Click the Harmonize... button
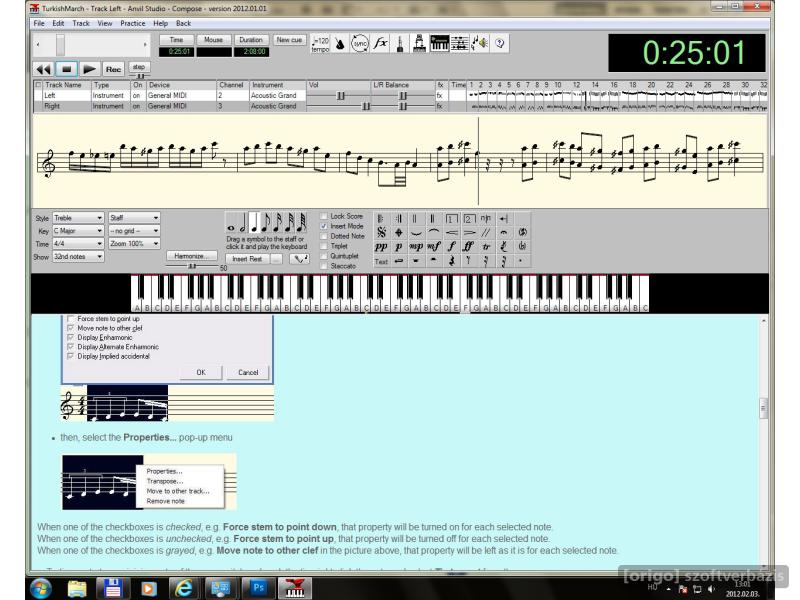The height and width of the screenshot is (600, 800). tap(191, 256)
